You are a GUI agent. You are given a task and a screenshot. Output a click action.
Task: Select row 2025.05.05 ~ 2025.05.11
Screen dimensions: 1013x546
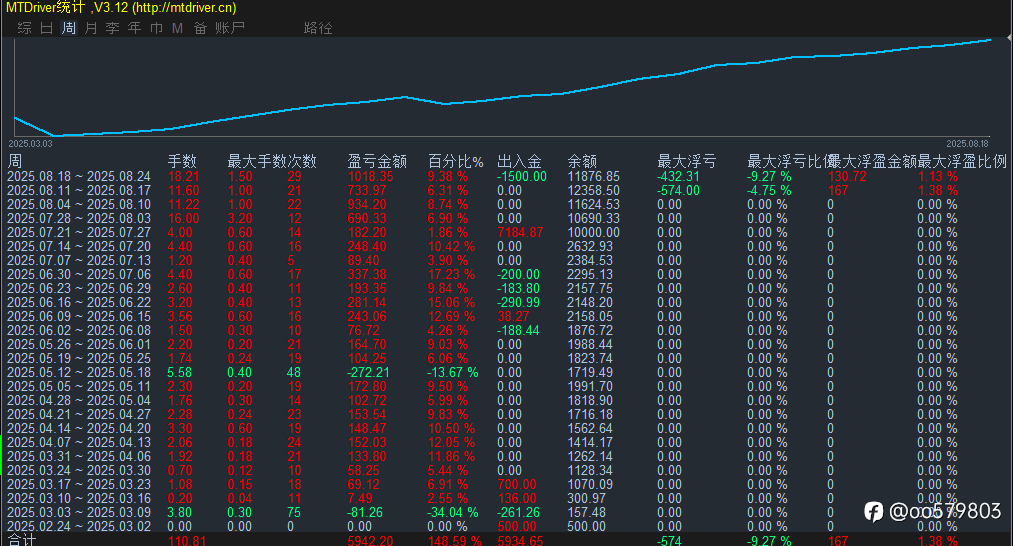[x=506, y=386]
